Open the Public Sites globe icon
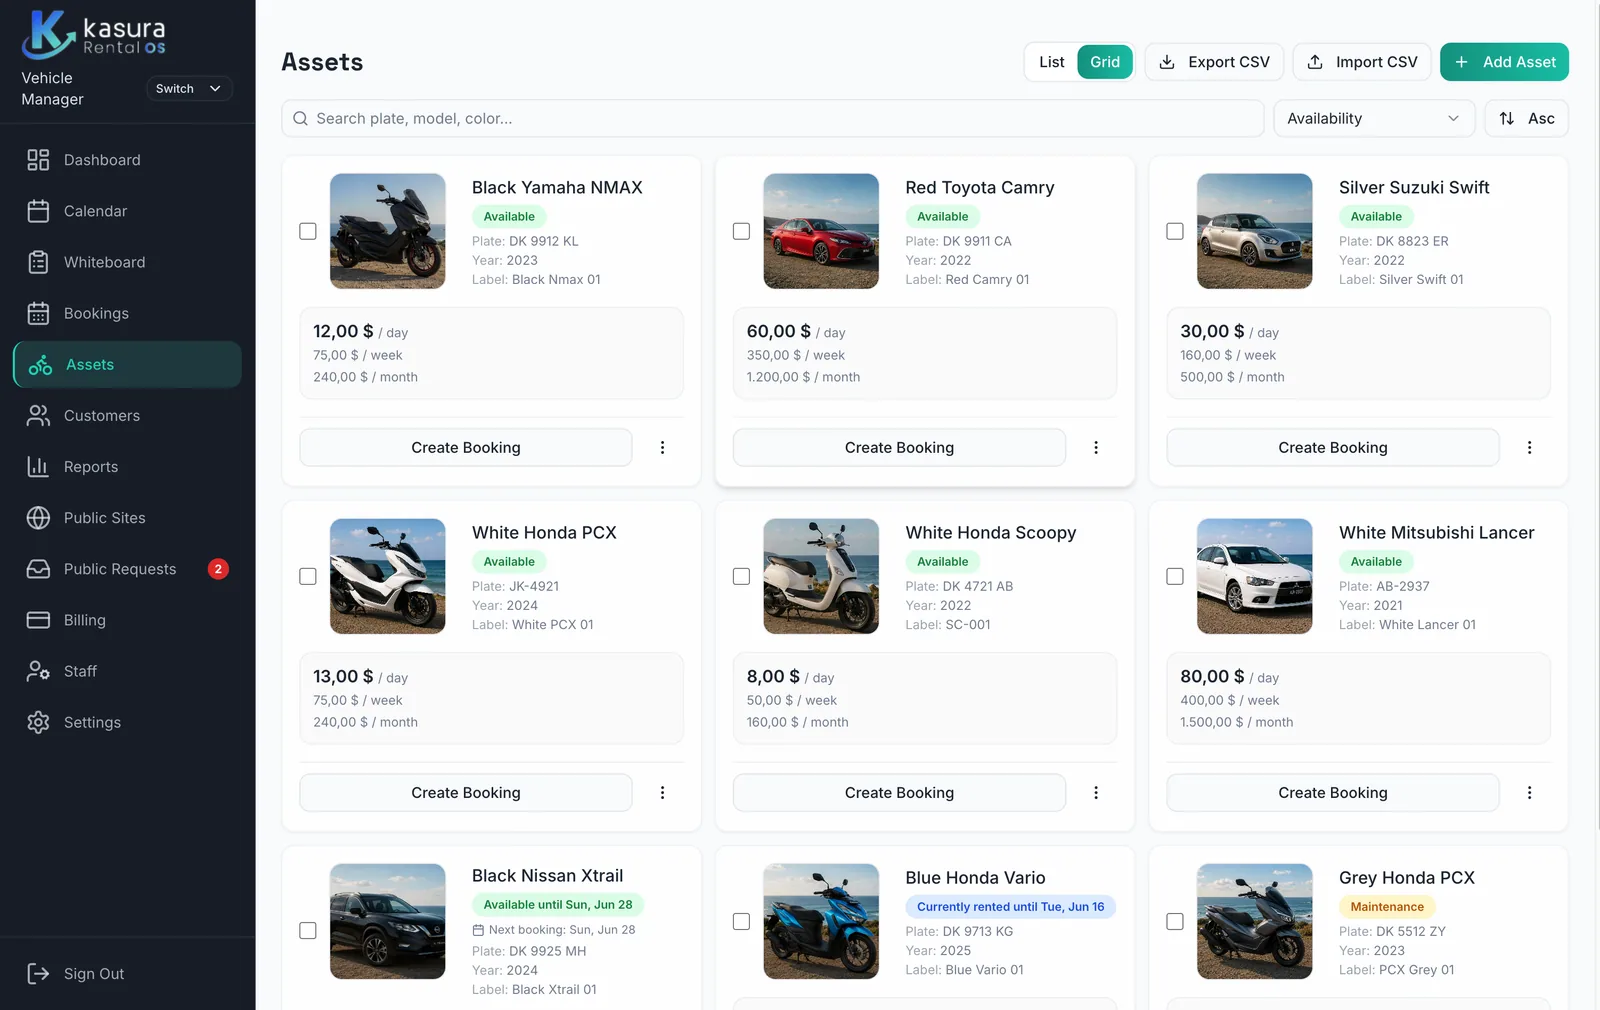Viewport: 1600px width, 1010px height. tap(38, 518)
